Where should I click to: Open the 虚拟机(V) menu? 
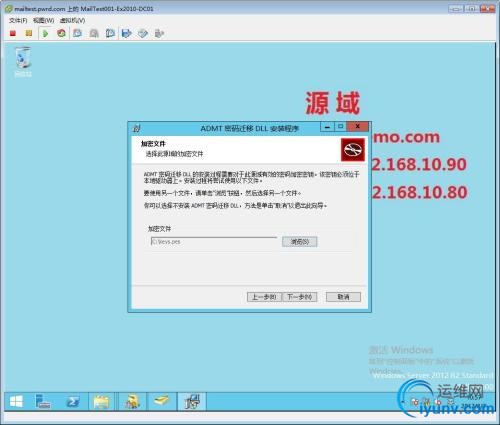point(72,21)
